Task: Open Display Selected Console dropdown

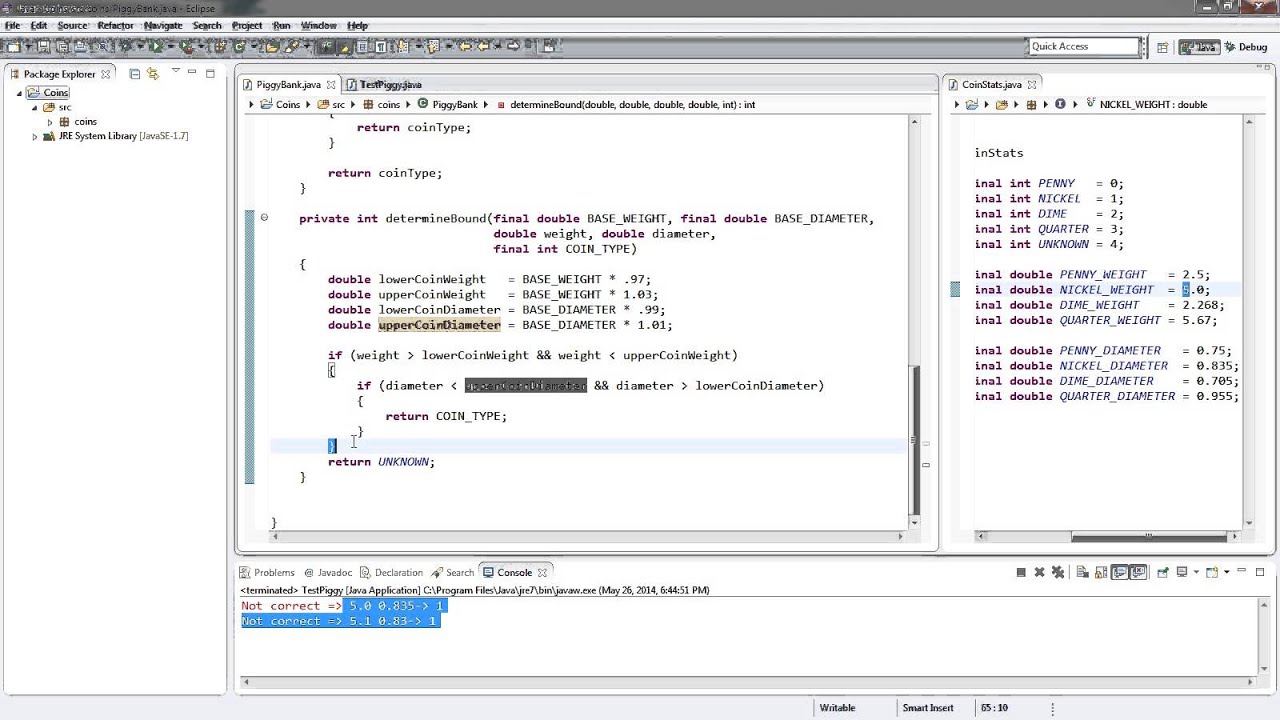Action: click(1196, 572)
